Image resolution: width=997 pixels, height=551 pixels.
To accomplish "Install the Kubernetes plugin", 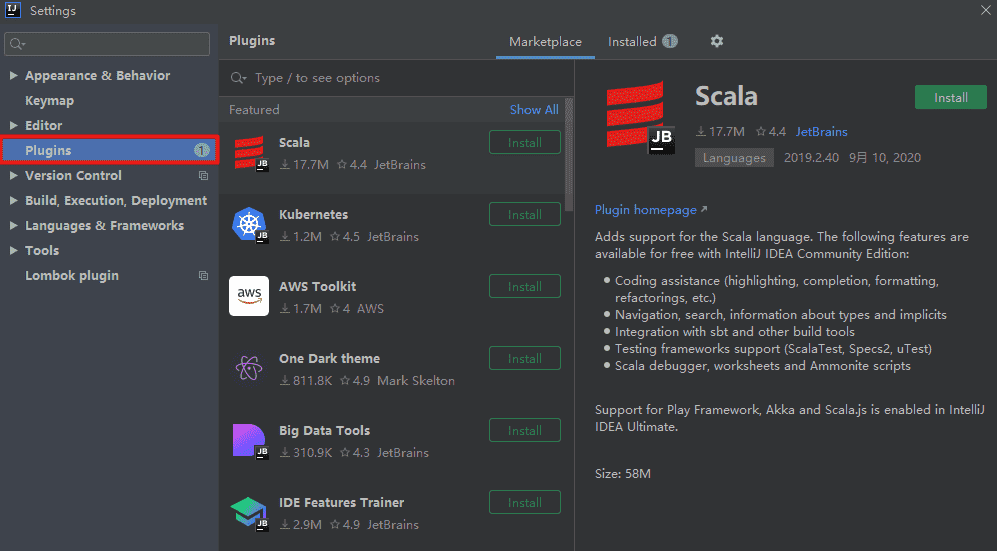I will click(x=525, y=214).
